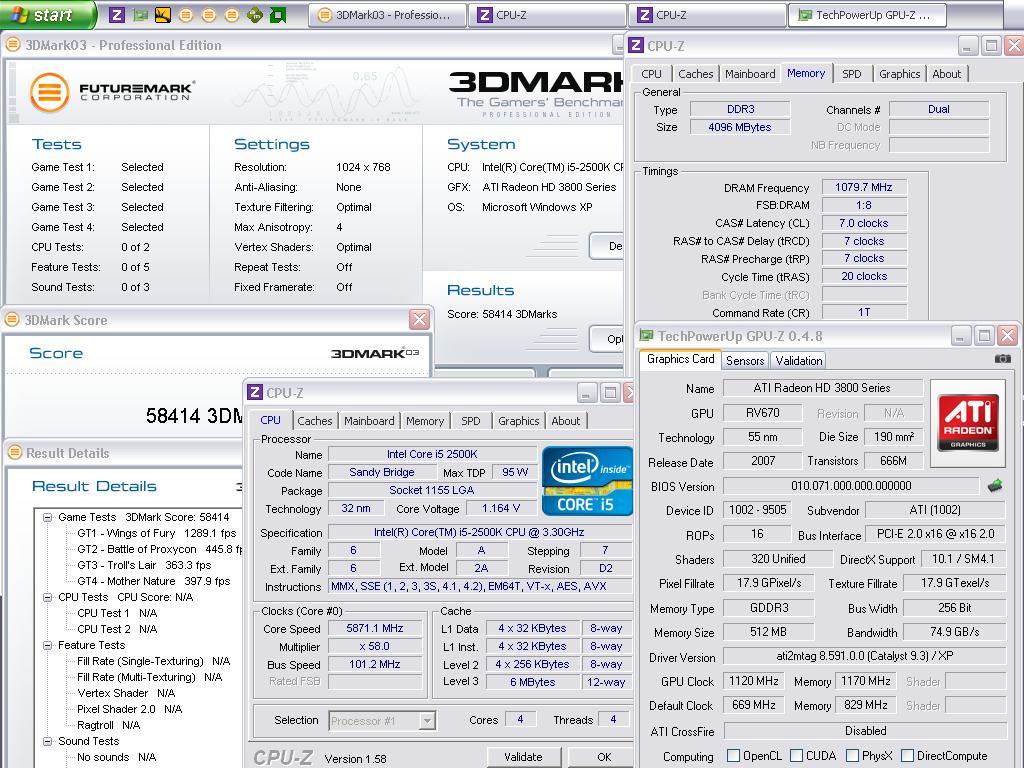1024x768 pixels.
Task: Click the Validate button in CPU-Z
Action: click(523, 757)
